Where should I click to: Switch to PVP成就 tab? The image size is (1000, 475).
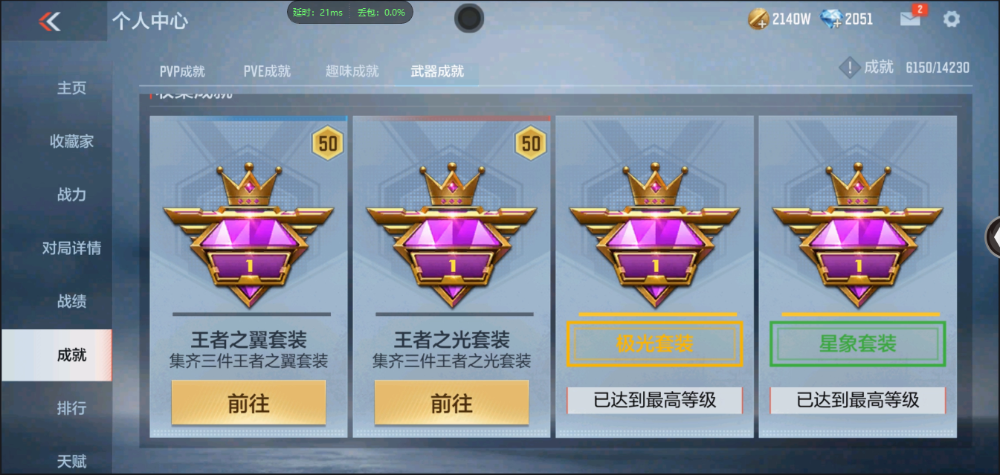pos(182,71)
